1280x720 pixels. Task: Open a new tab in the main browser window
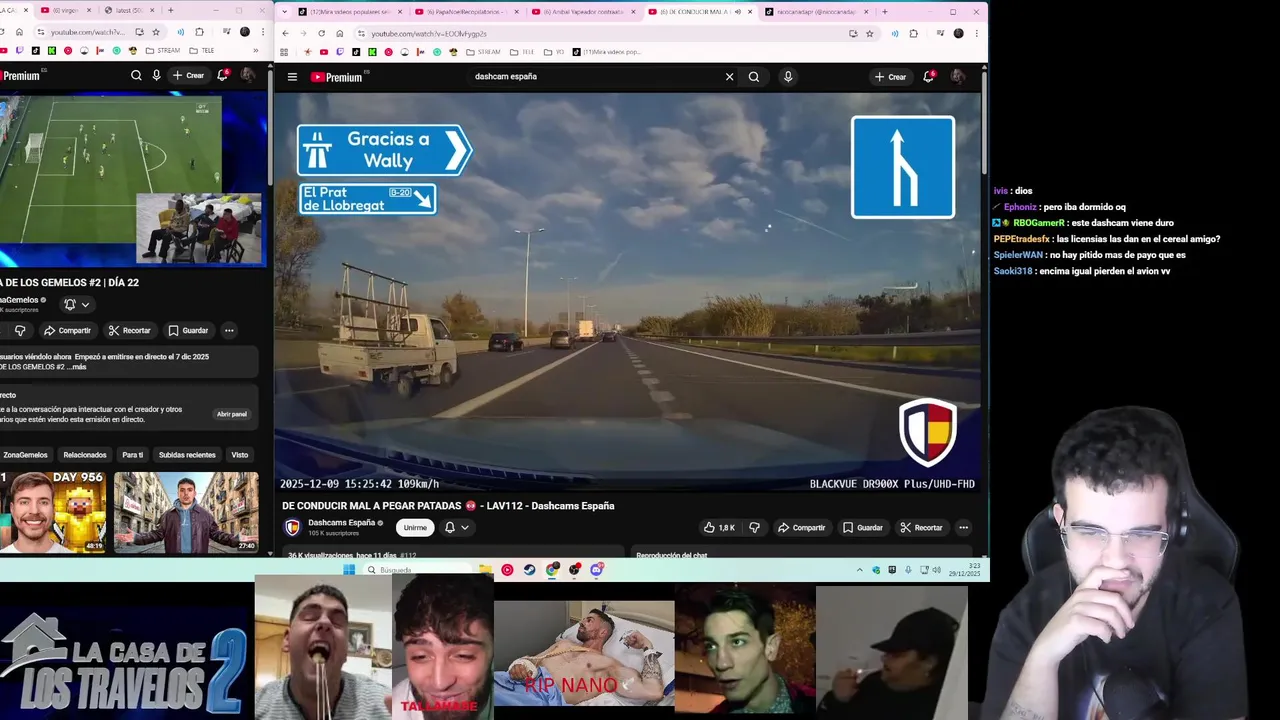884,12
